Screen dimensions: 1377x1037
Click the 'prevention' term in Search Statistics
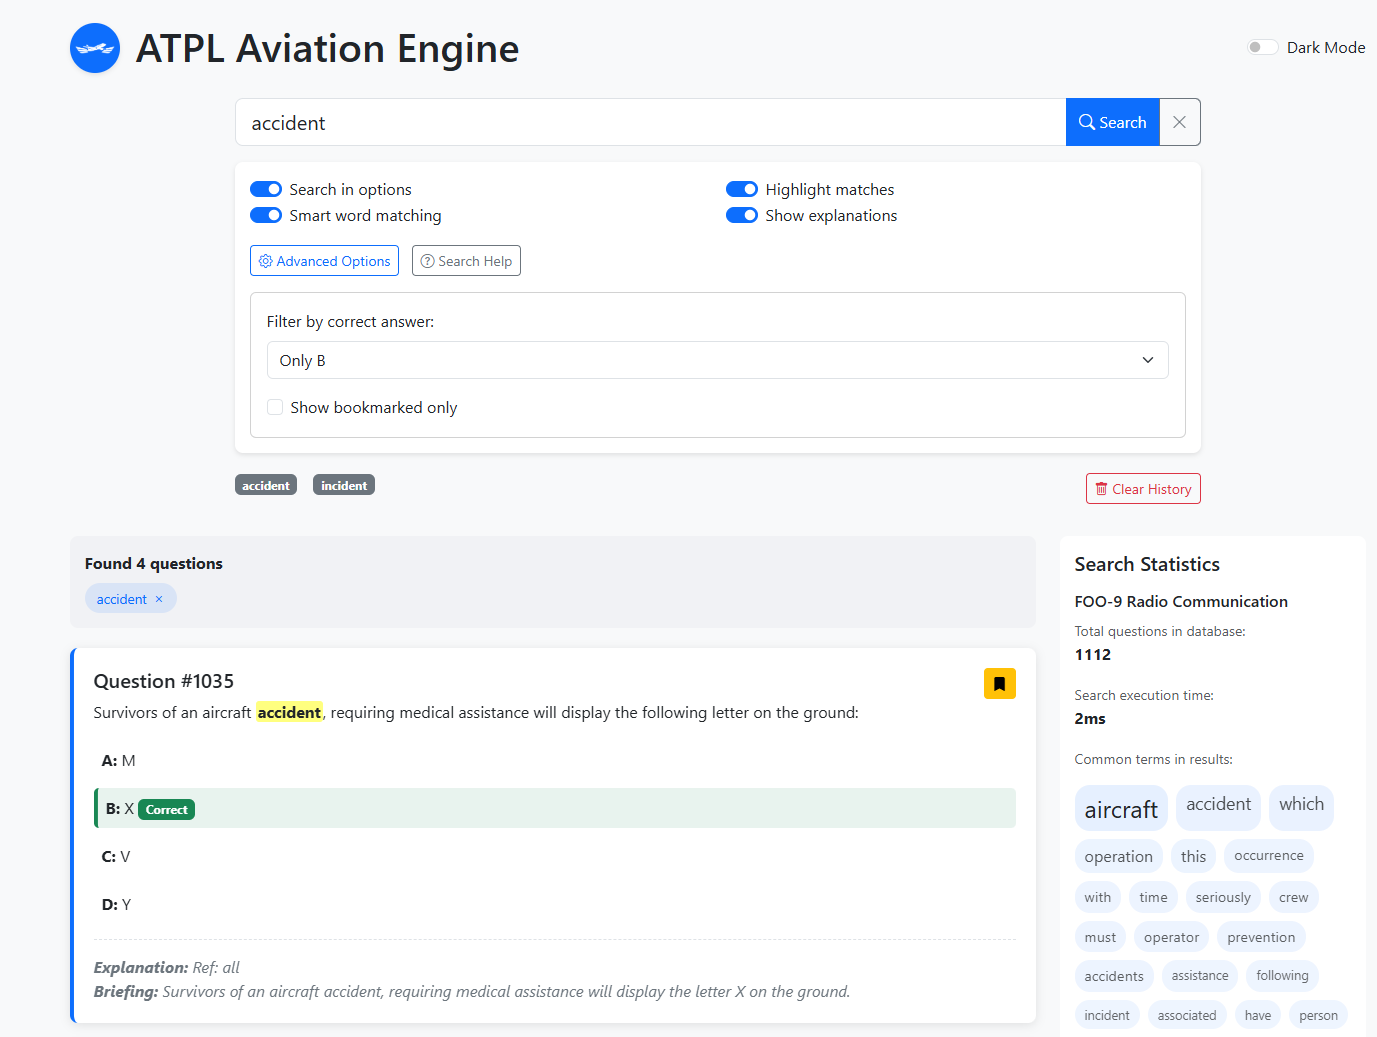(x=1261, y=936)
